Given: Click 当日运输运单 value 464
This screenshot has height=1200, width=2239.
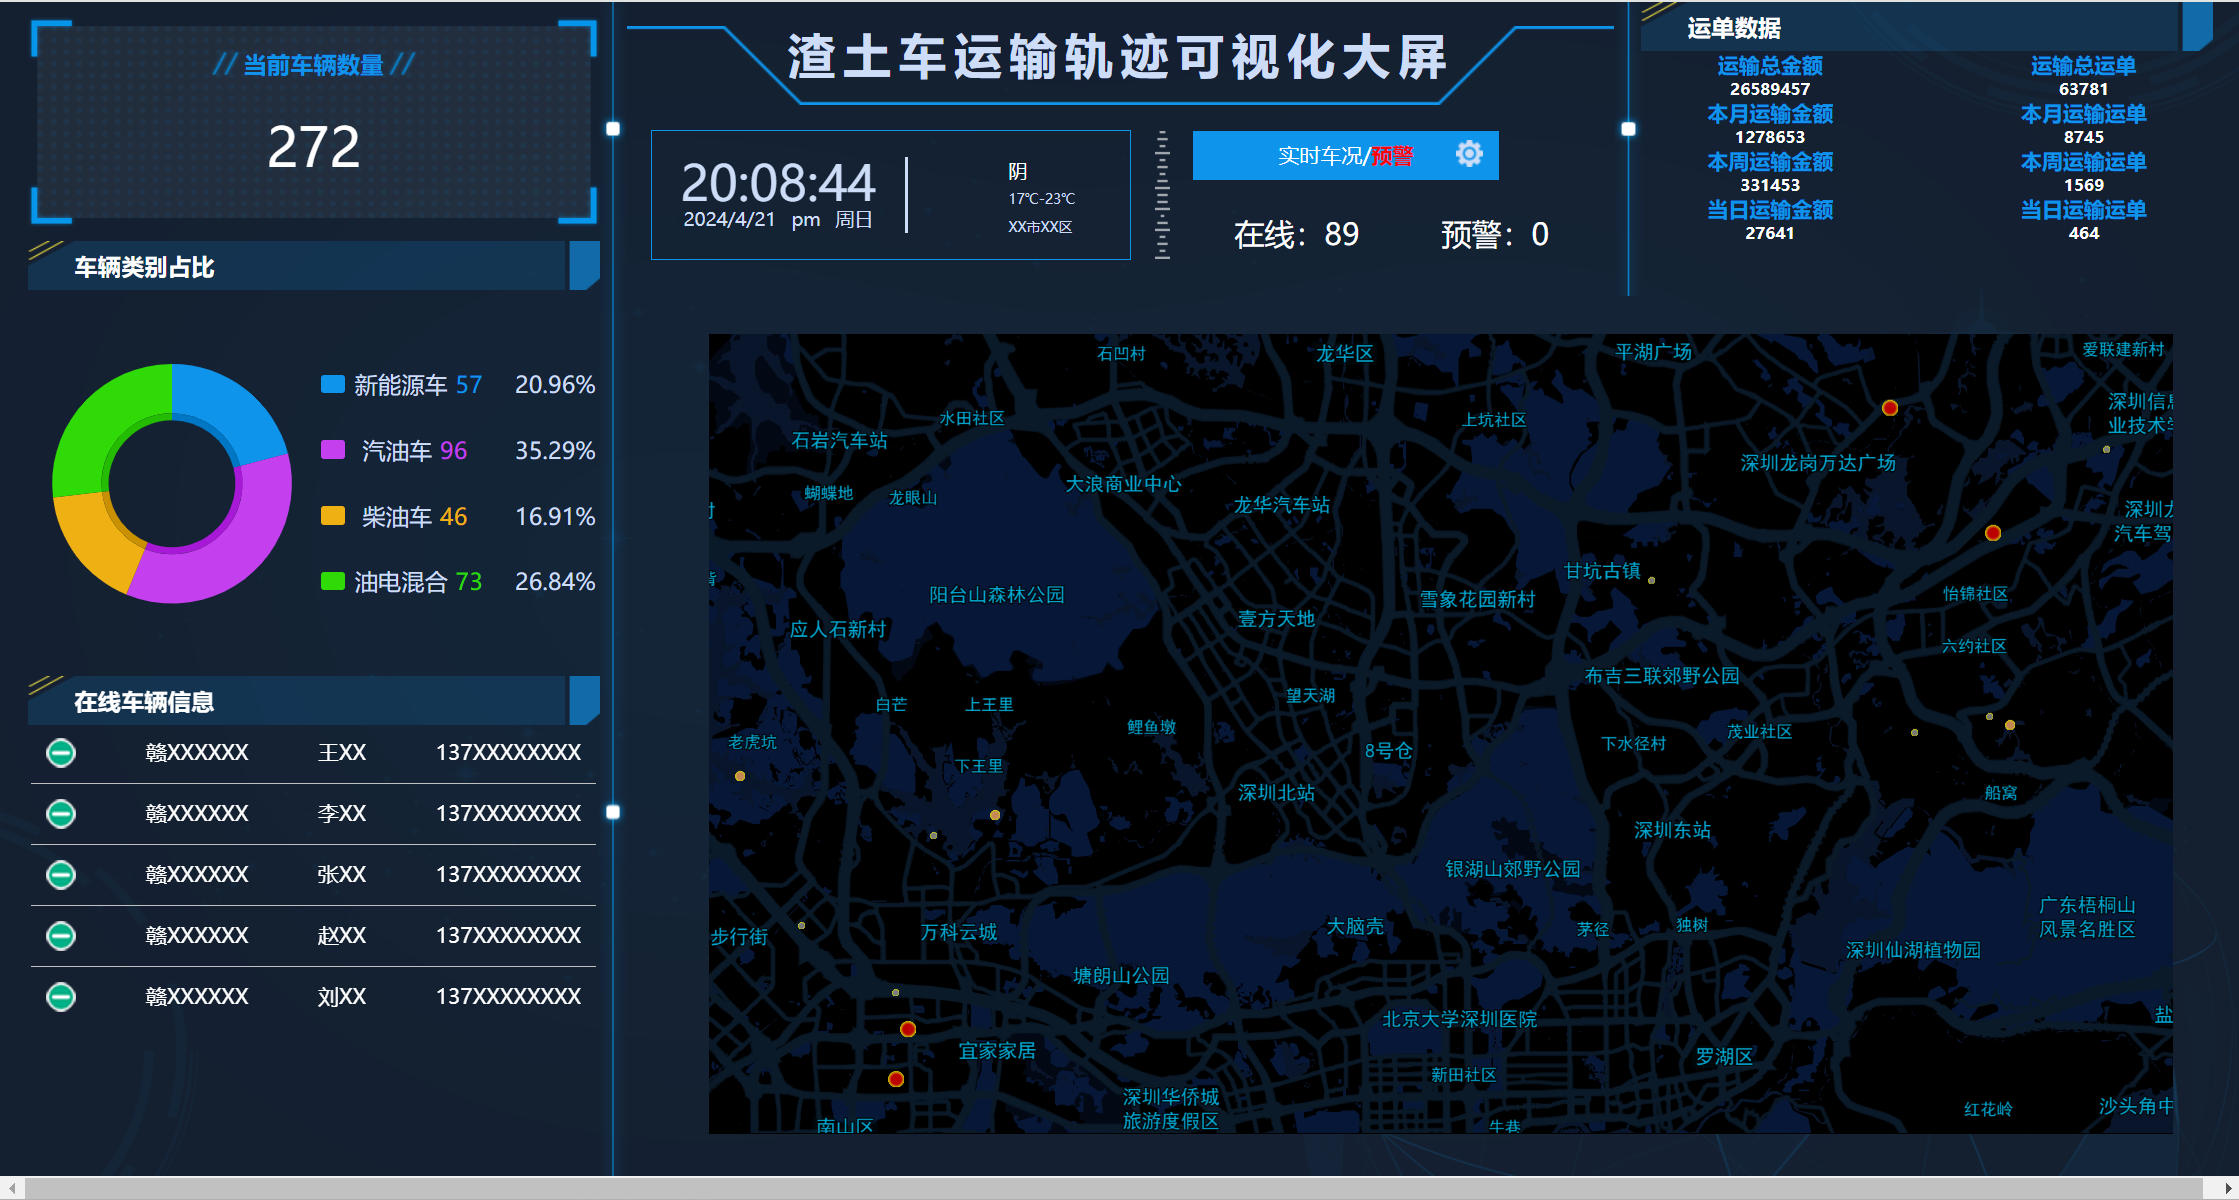Looking at the screenshot, I should [x=2084, y=233].
